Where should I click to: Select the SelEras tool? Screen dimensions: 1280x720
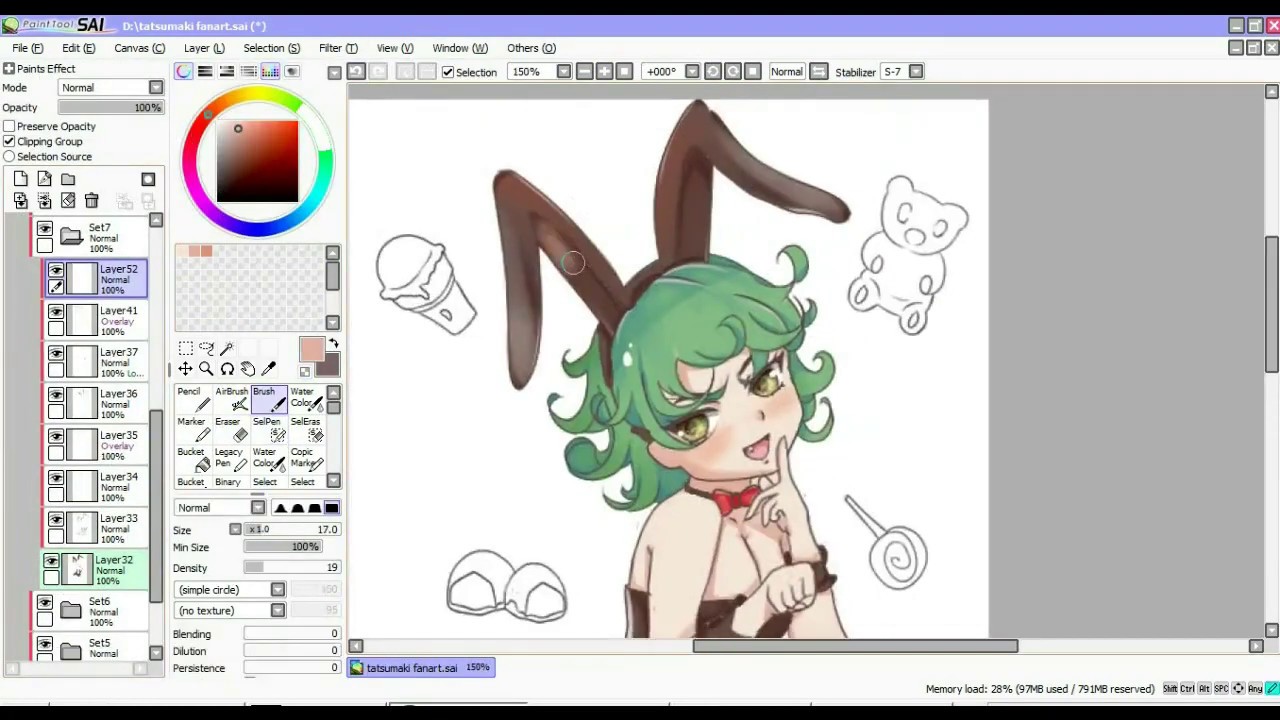point(306,430)
